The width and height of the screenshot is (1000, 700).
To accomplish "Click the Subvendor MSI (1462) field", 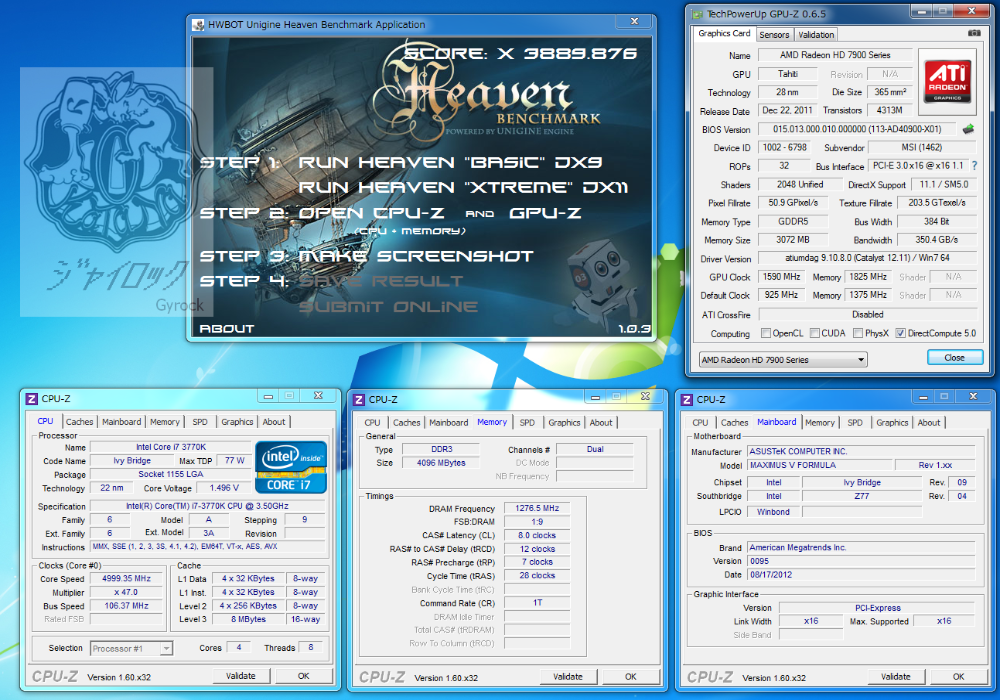I will [922, 147].
